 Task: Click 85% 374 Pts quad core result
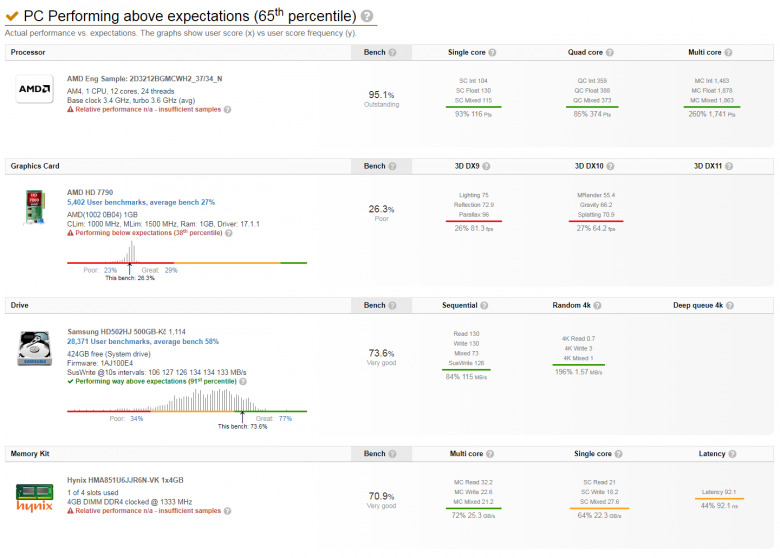pos(592,114)
